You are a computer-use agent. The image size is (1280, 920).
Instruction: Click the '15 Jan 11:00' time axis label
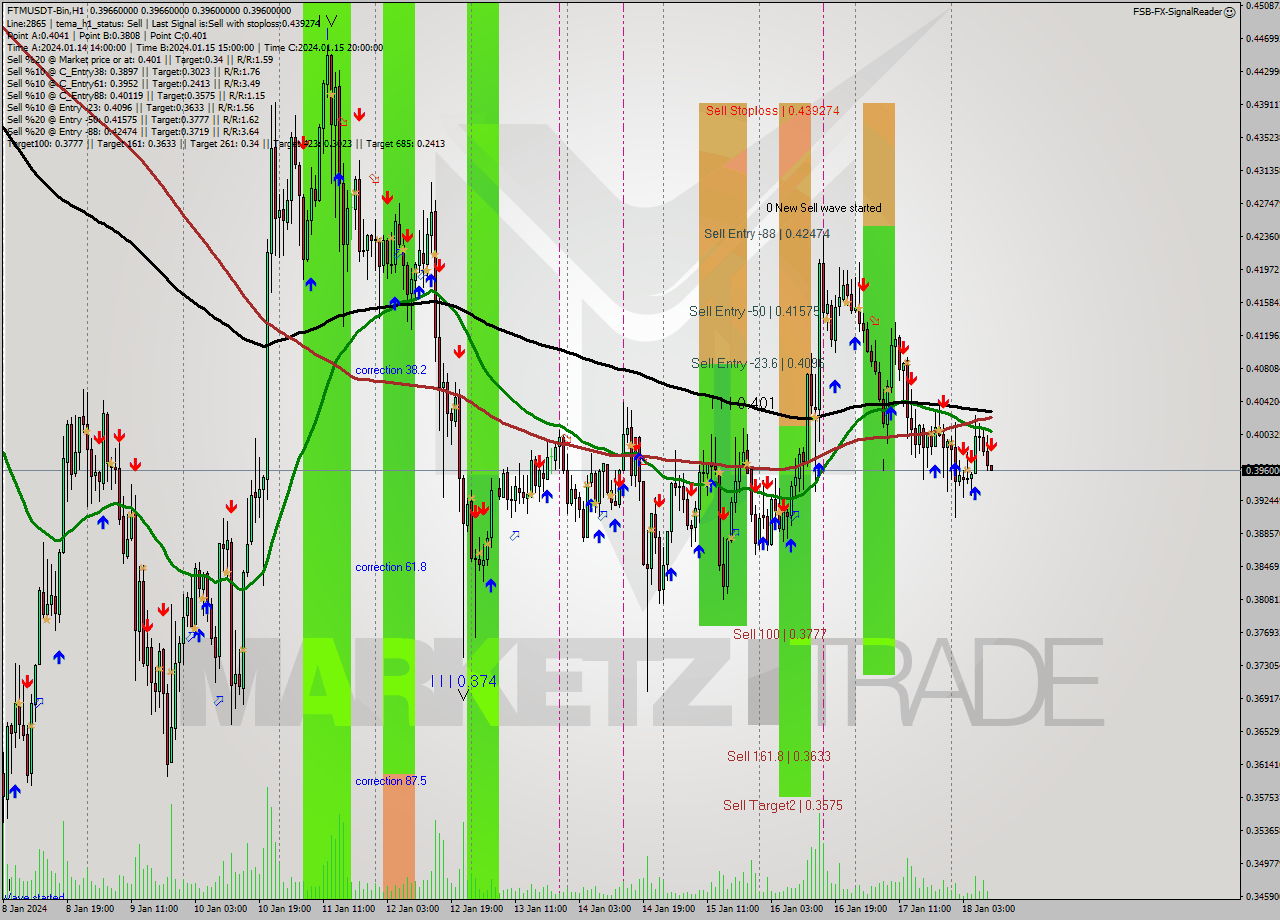point(733,910)
